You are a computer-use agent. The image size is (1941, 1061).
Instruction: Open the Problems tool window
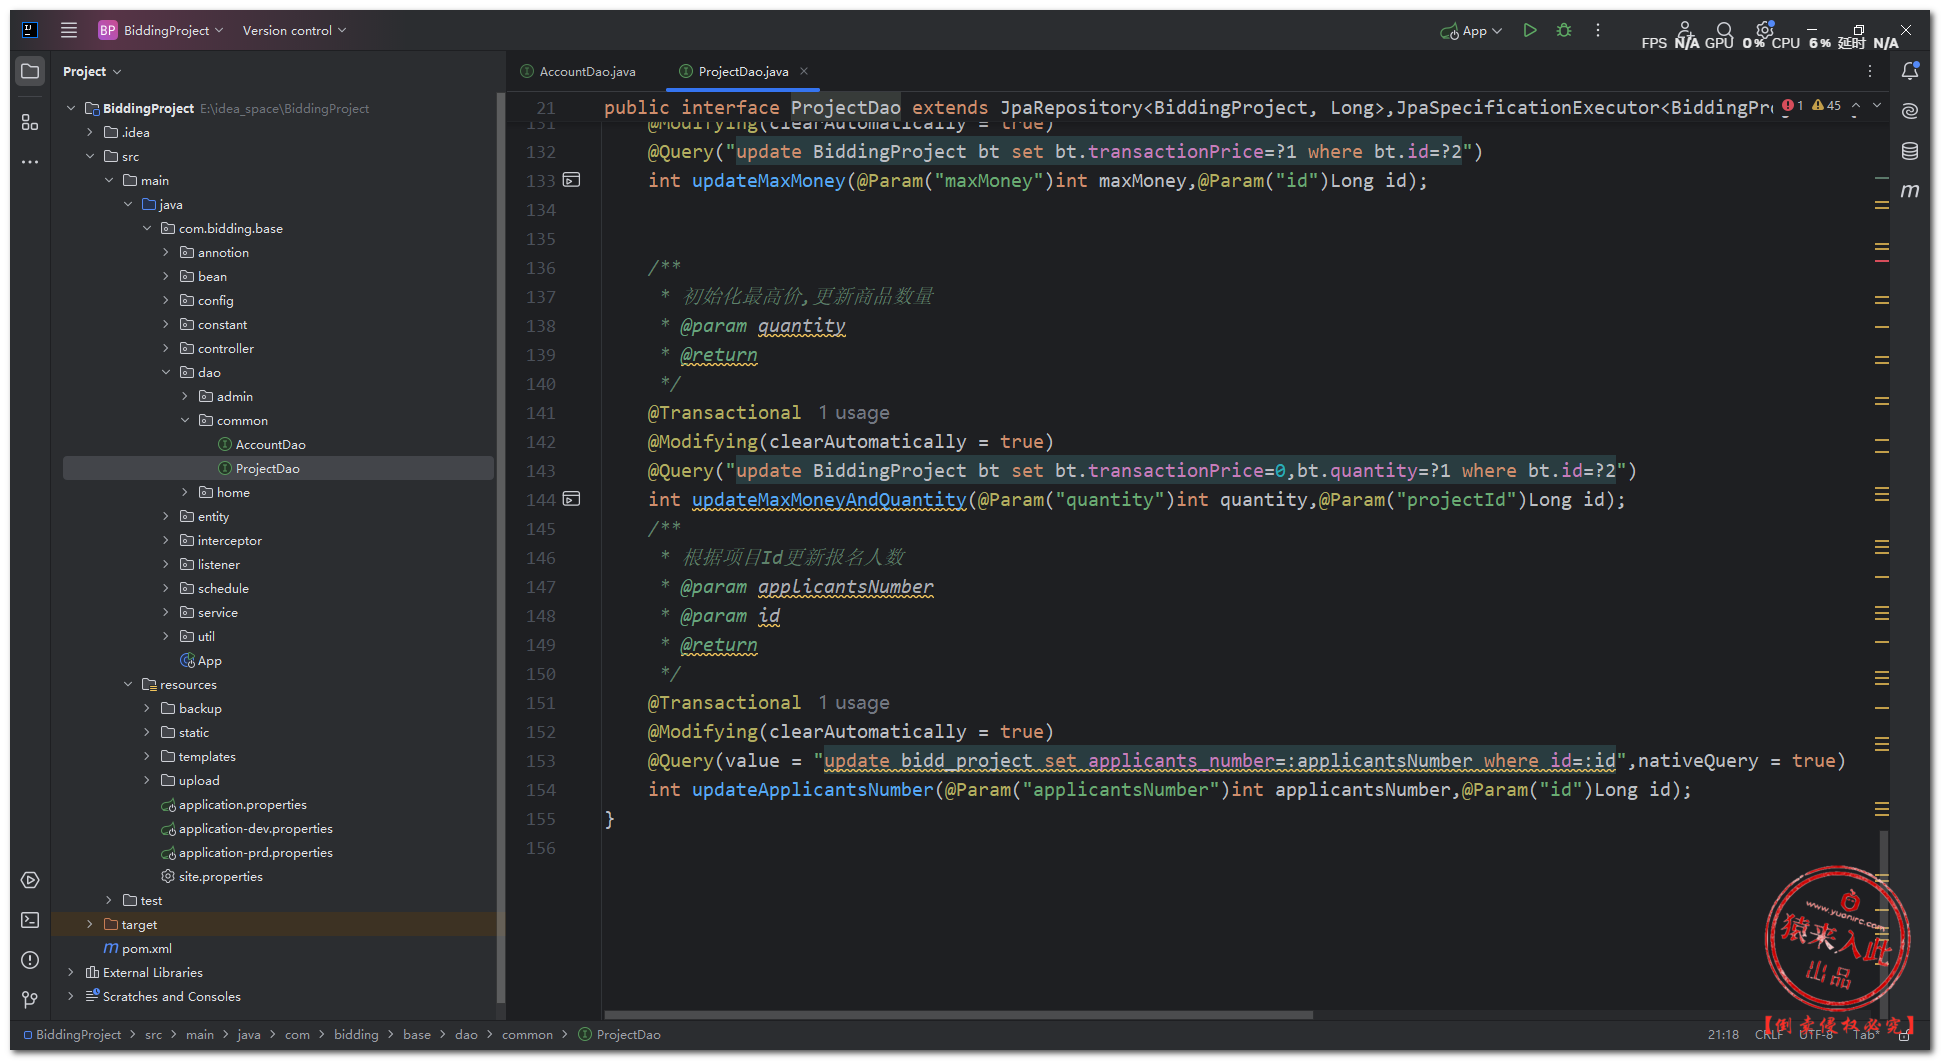coord(30,960)
